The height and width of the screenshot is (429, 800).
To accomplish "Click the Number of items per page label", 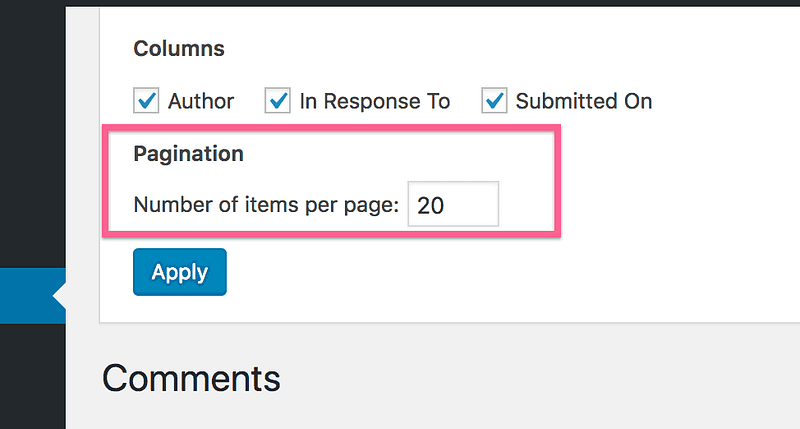I will click(x=266, y=205).
